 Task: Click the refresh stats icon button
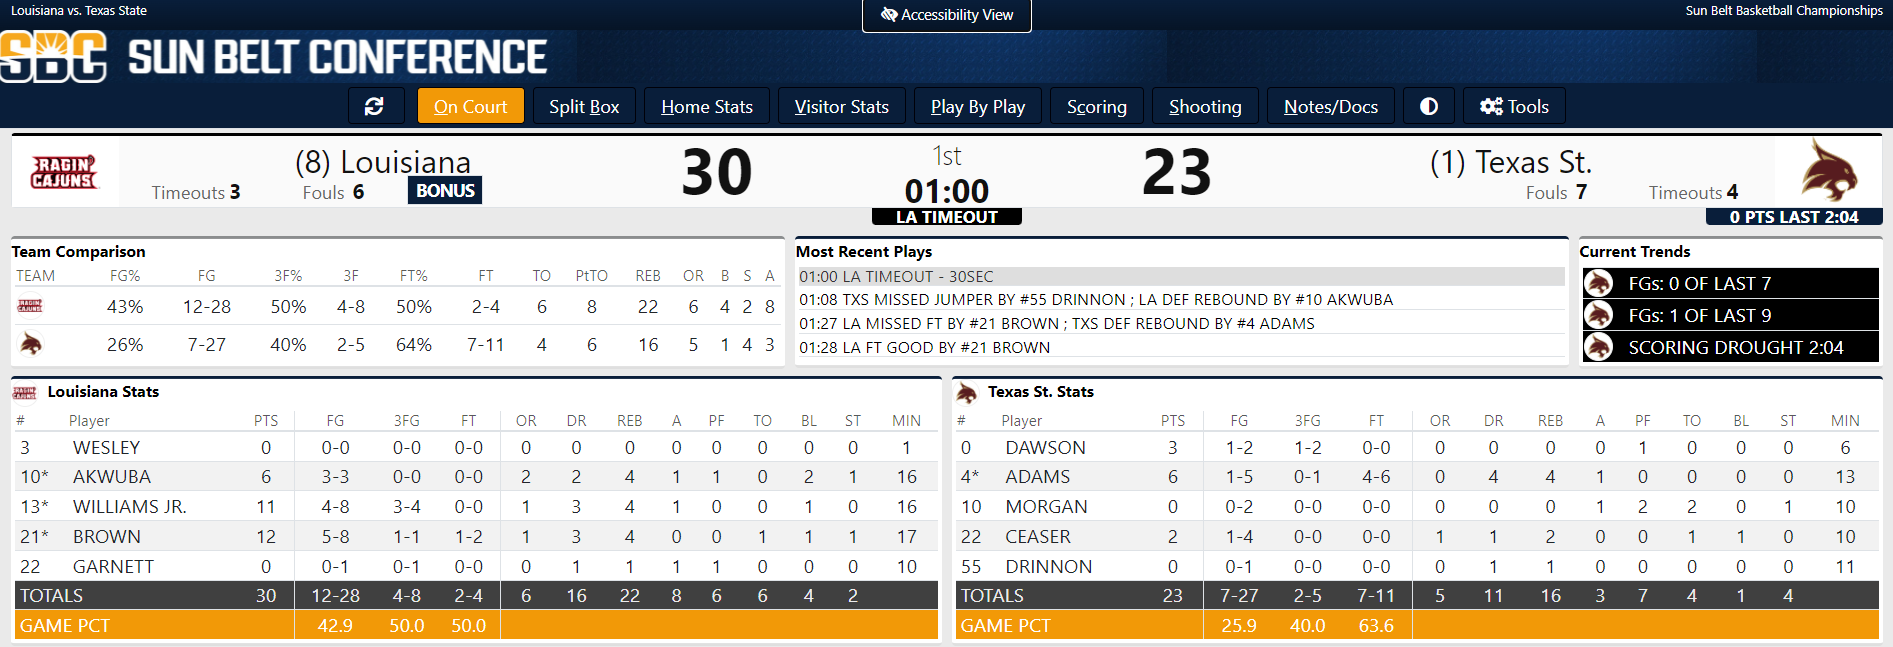click(375, 107)
